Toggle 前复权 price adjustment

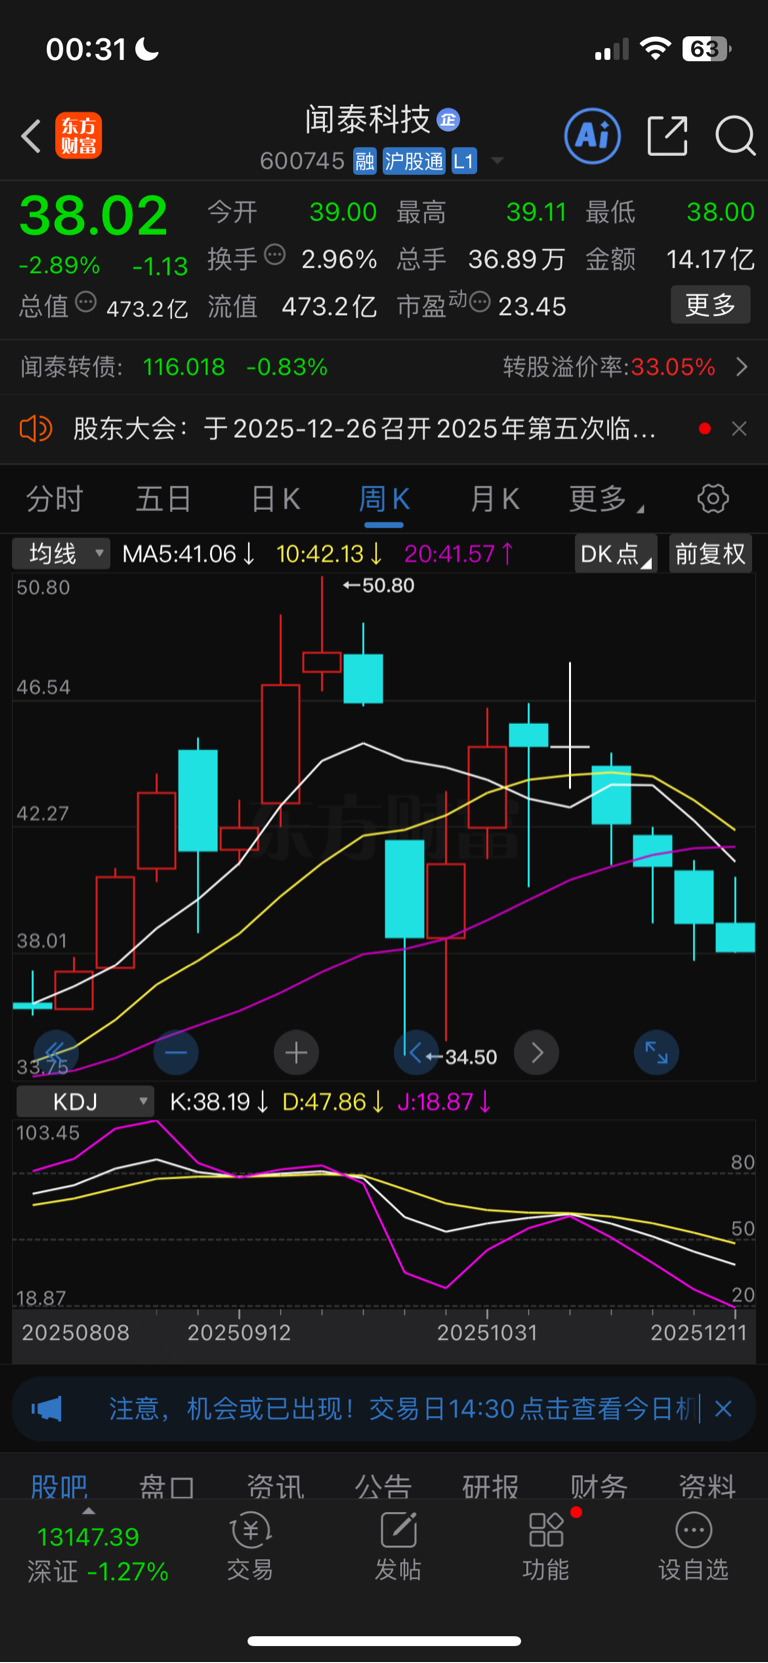[x=710, y=553]
